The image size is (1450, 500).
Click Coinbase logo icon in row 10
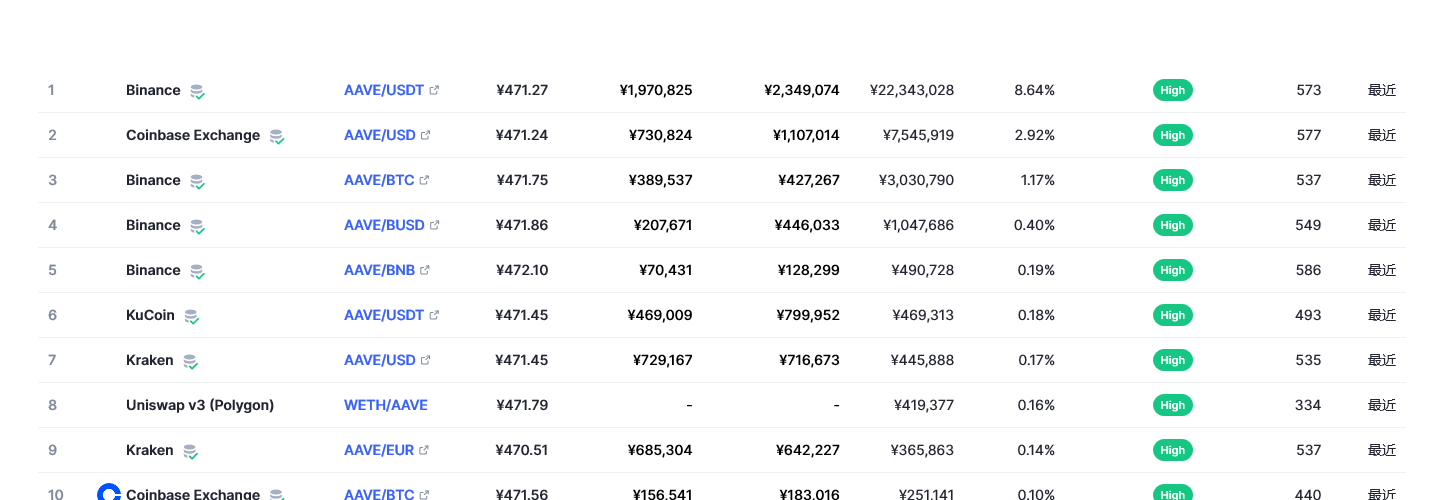click(109, 493)
